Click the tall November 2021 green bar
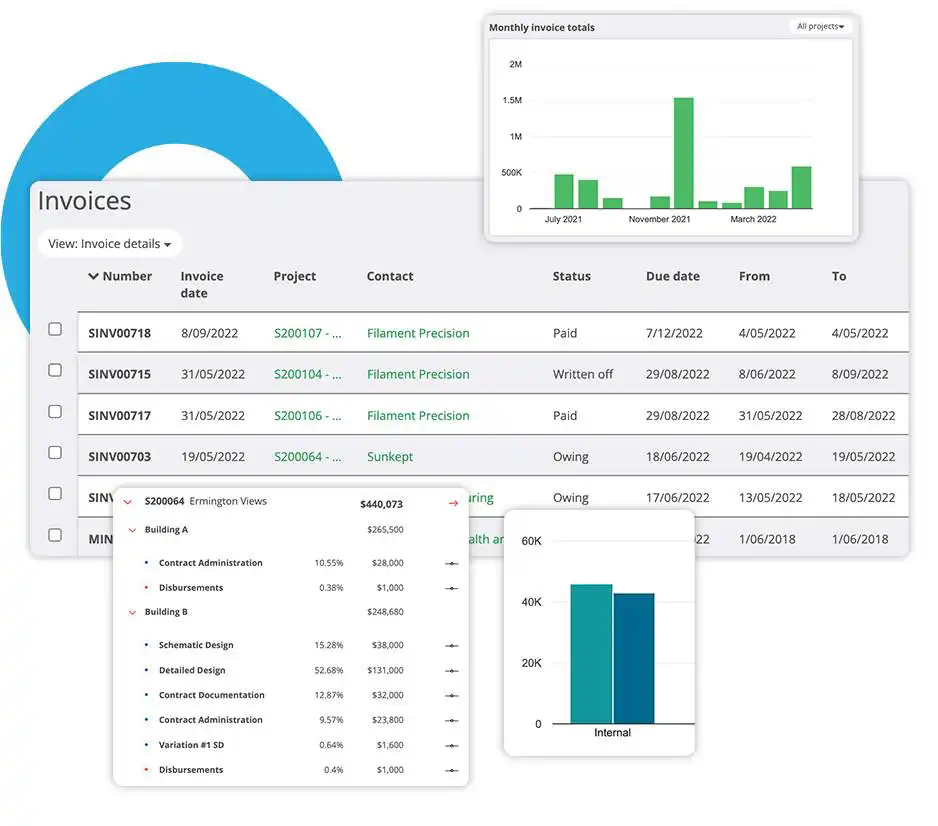938x826 pixels. tap(683, 153)
